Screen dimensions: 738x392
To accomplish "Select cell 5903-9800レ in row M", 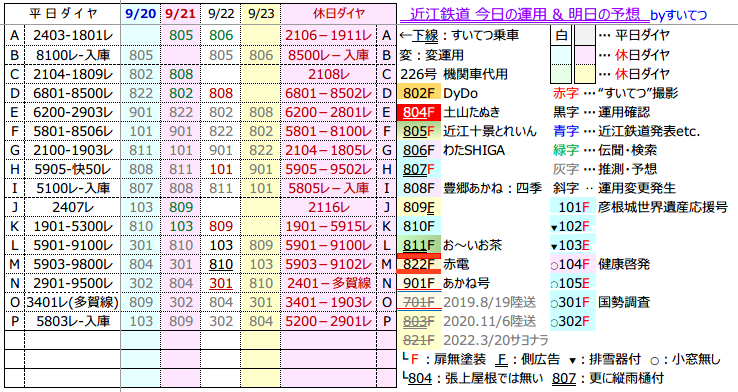I will [73, 264].
